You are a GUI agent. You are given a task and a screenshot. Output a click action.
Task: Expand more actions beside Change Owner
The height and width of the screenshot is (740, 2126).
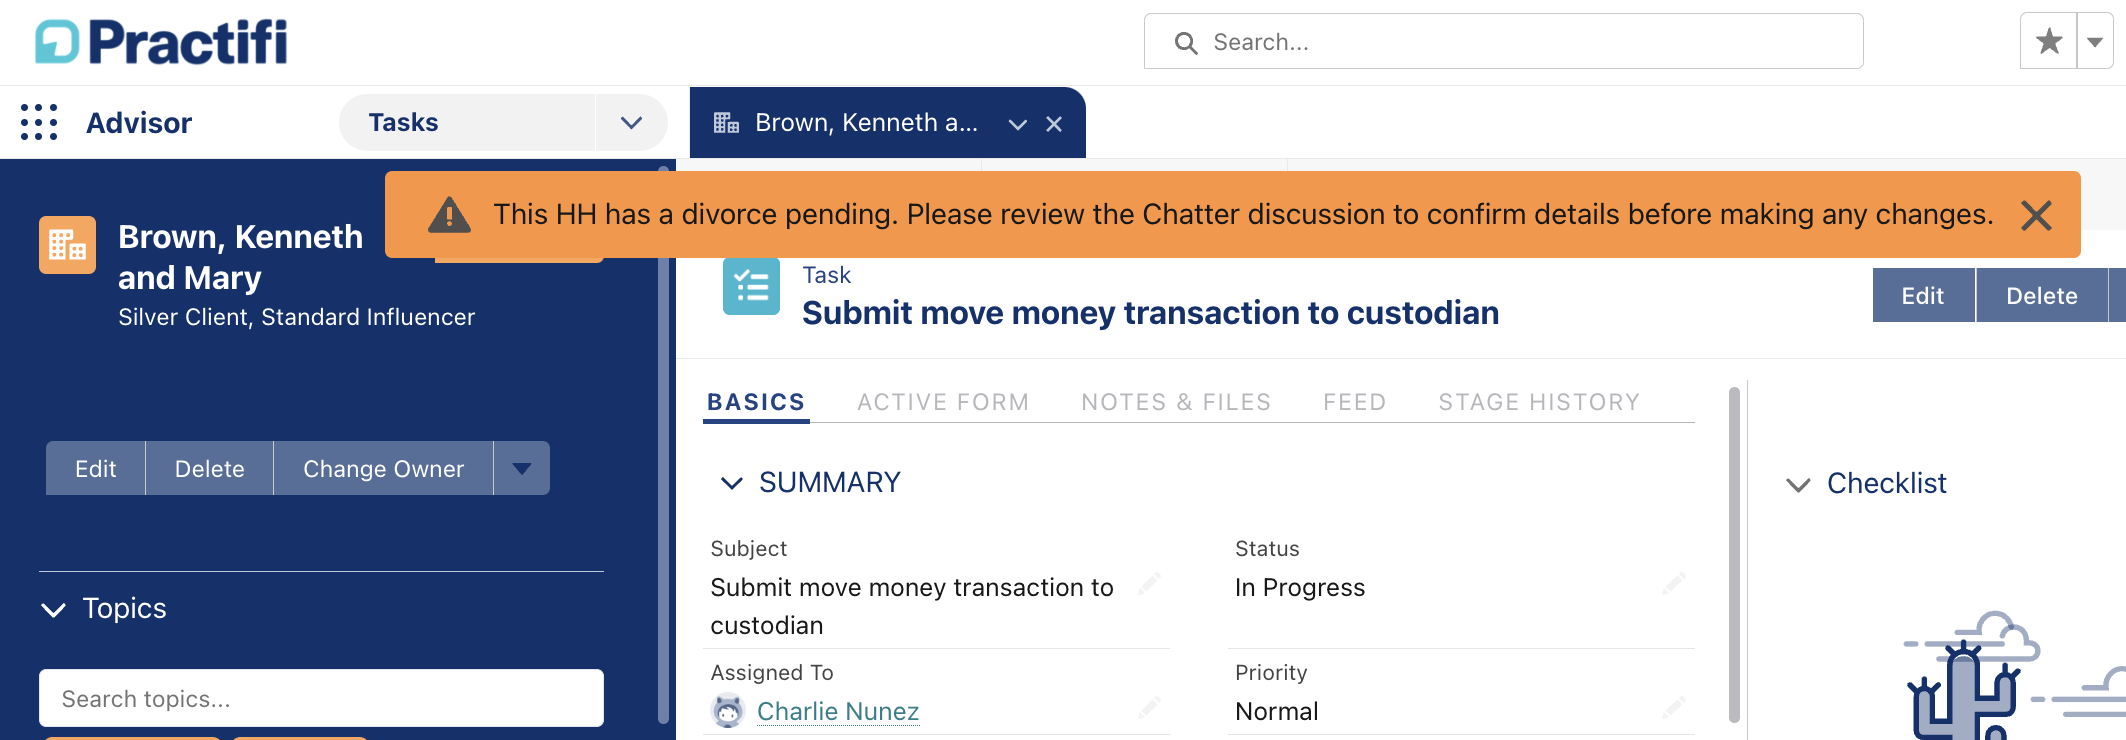(x=522, y=468)
